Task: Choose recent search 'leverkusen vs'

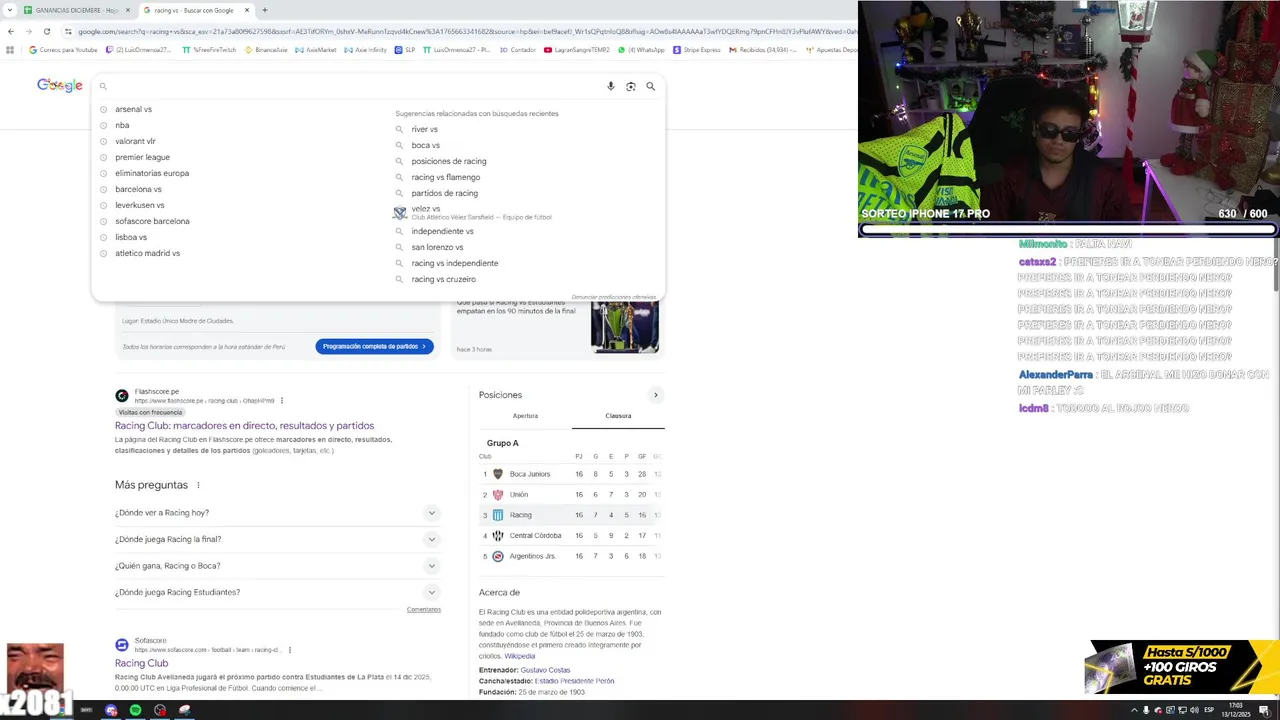Action: (x=139, y=205)
